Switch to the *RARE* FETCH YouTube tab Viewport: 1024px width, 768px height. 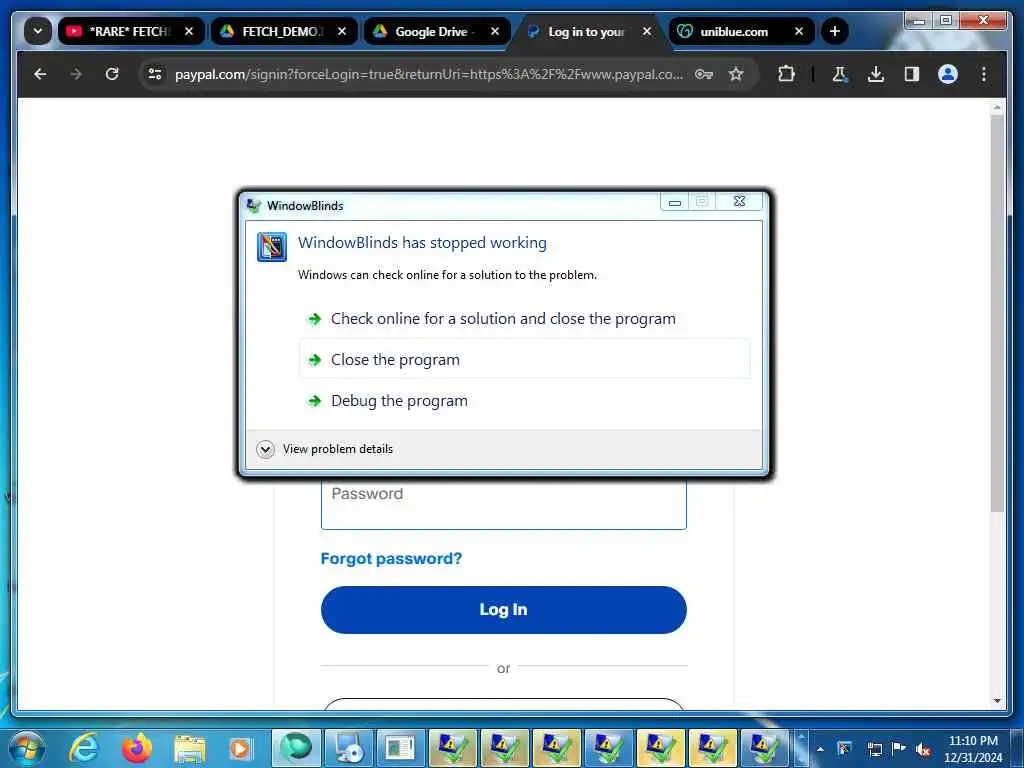131,31
